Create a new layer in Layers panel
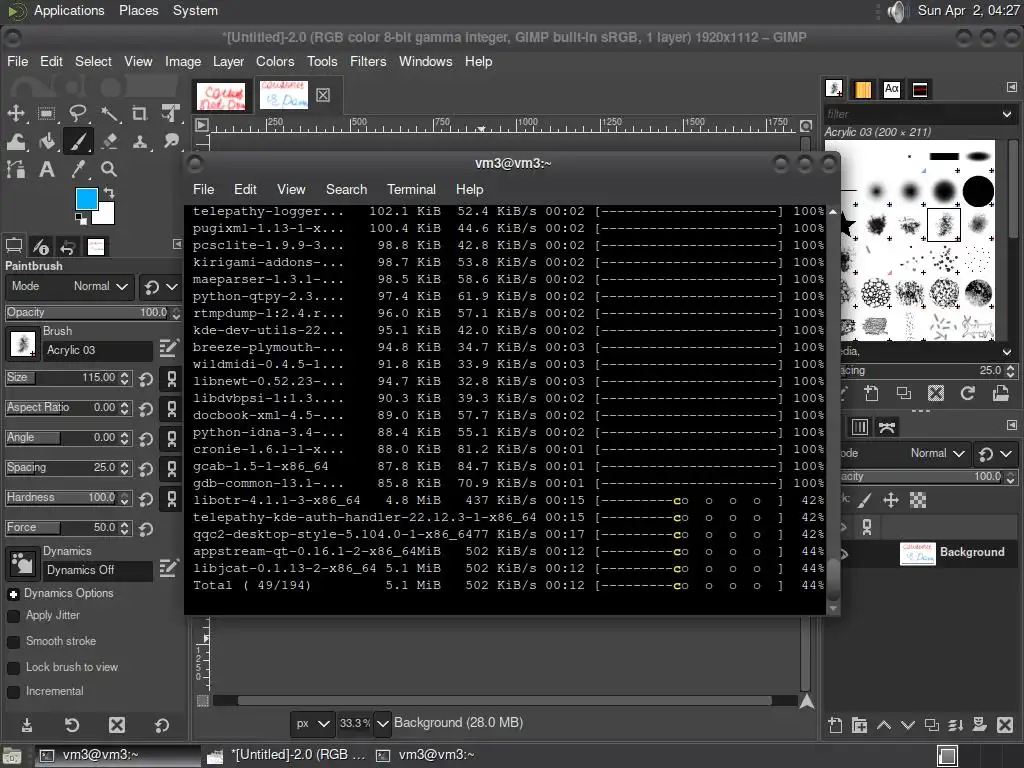The image size is (1024, 768). click(x=835, y=725)
